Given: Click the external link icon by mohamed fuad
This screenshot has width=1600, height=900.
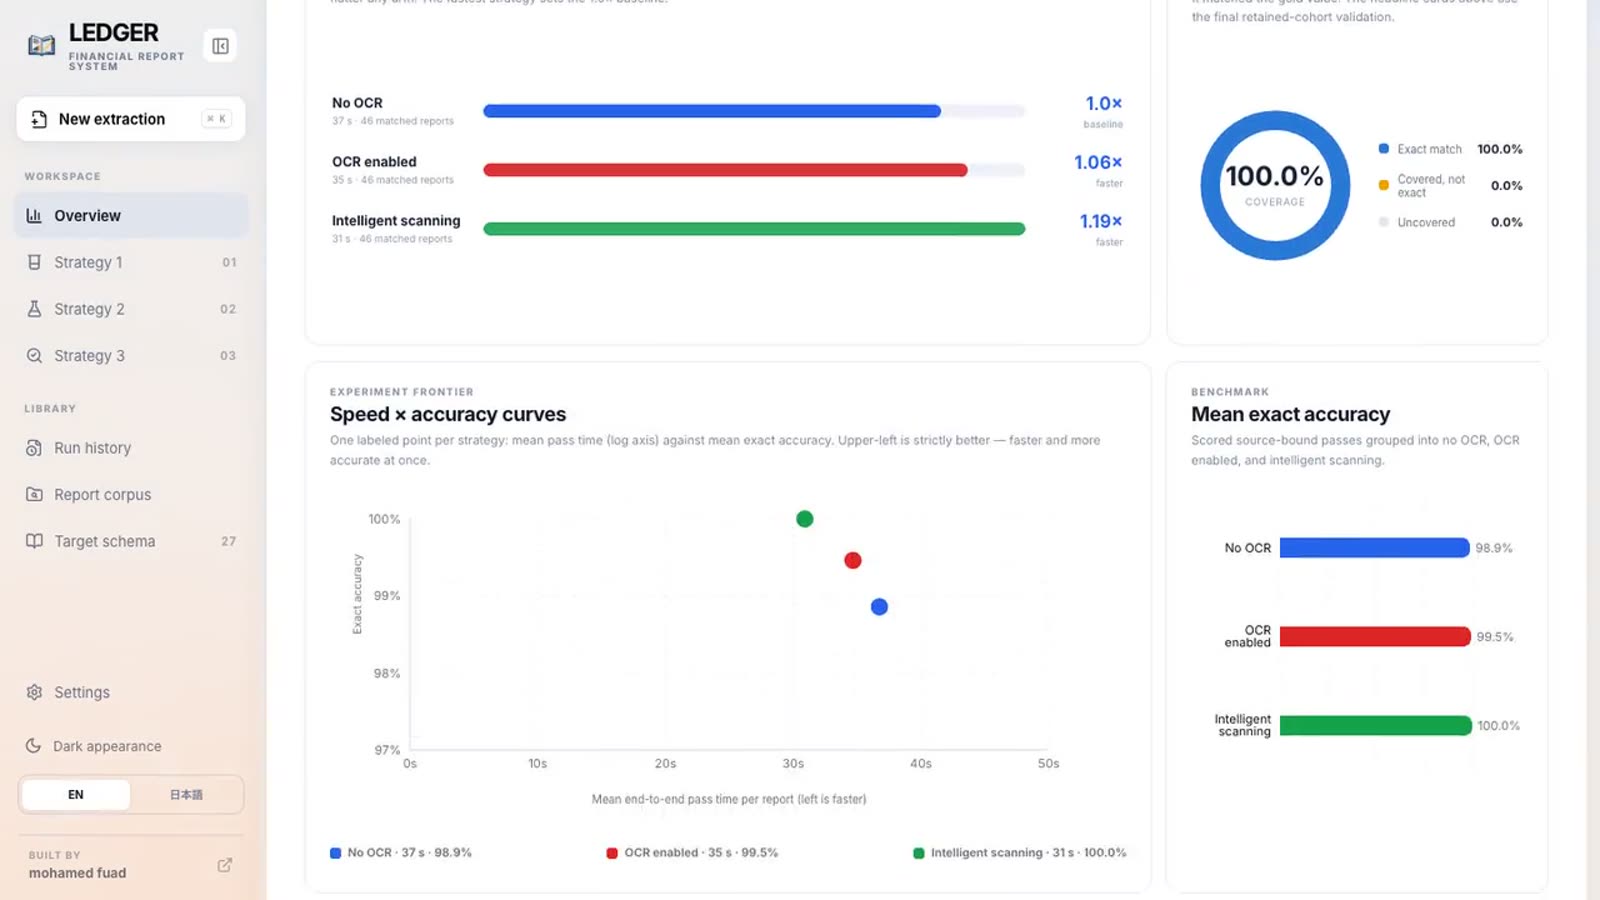Looking at the screenshot, I should [x=225, y=865].
